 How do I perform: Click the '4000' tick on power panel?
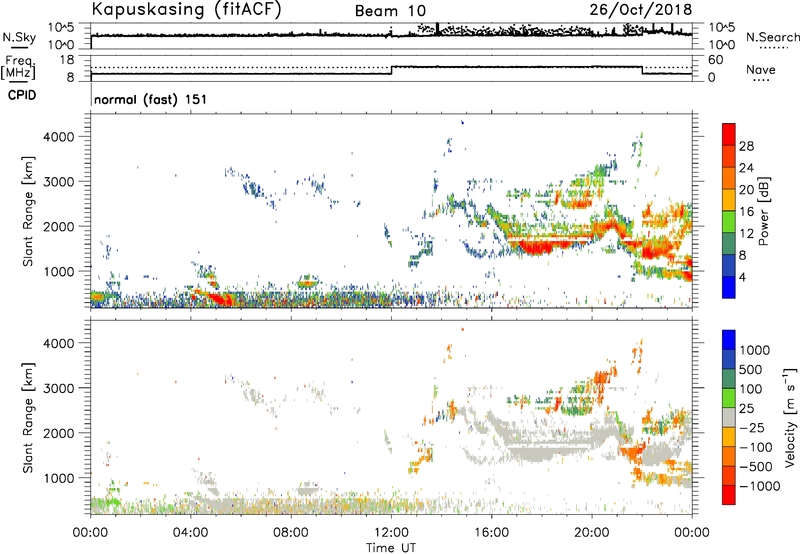coord(59,137)
